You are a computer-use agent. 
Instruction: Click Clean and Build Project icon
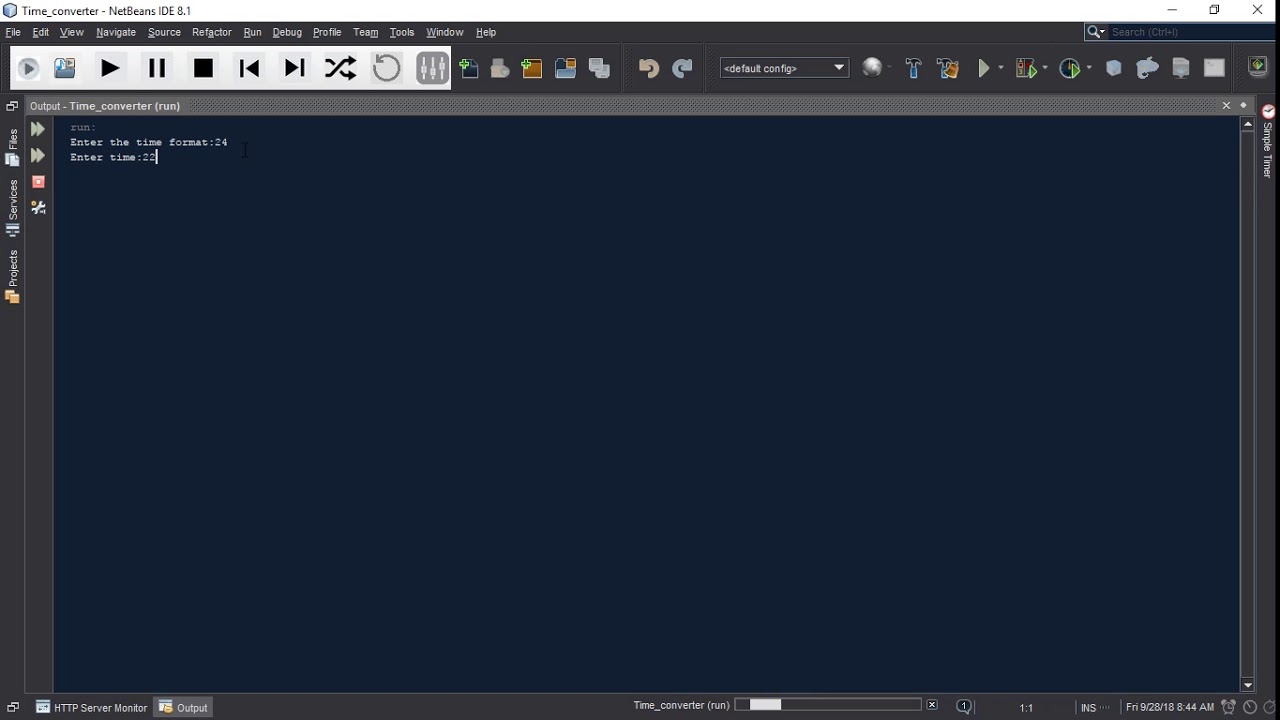[x=947, y=68]
